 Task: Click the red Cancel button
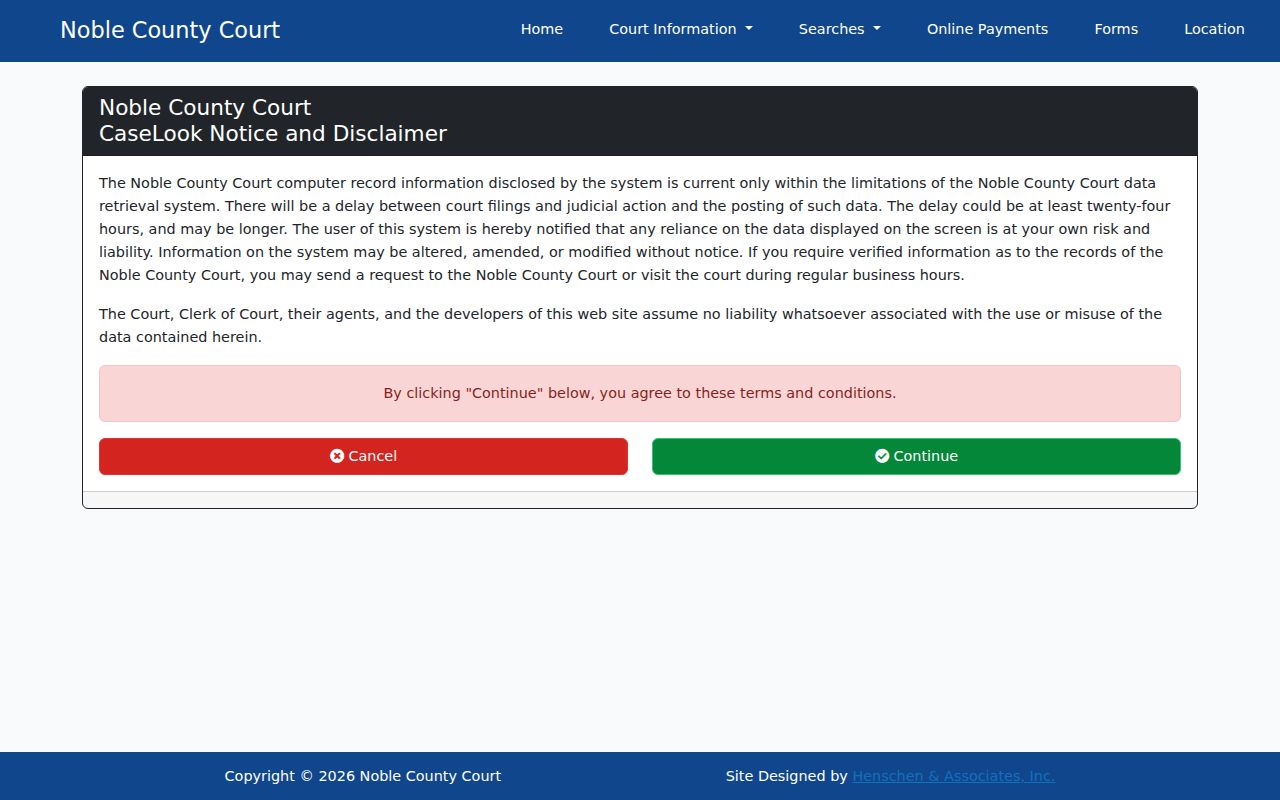tap(363, 456)
